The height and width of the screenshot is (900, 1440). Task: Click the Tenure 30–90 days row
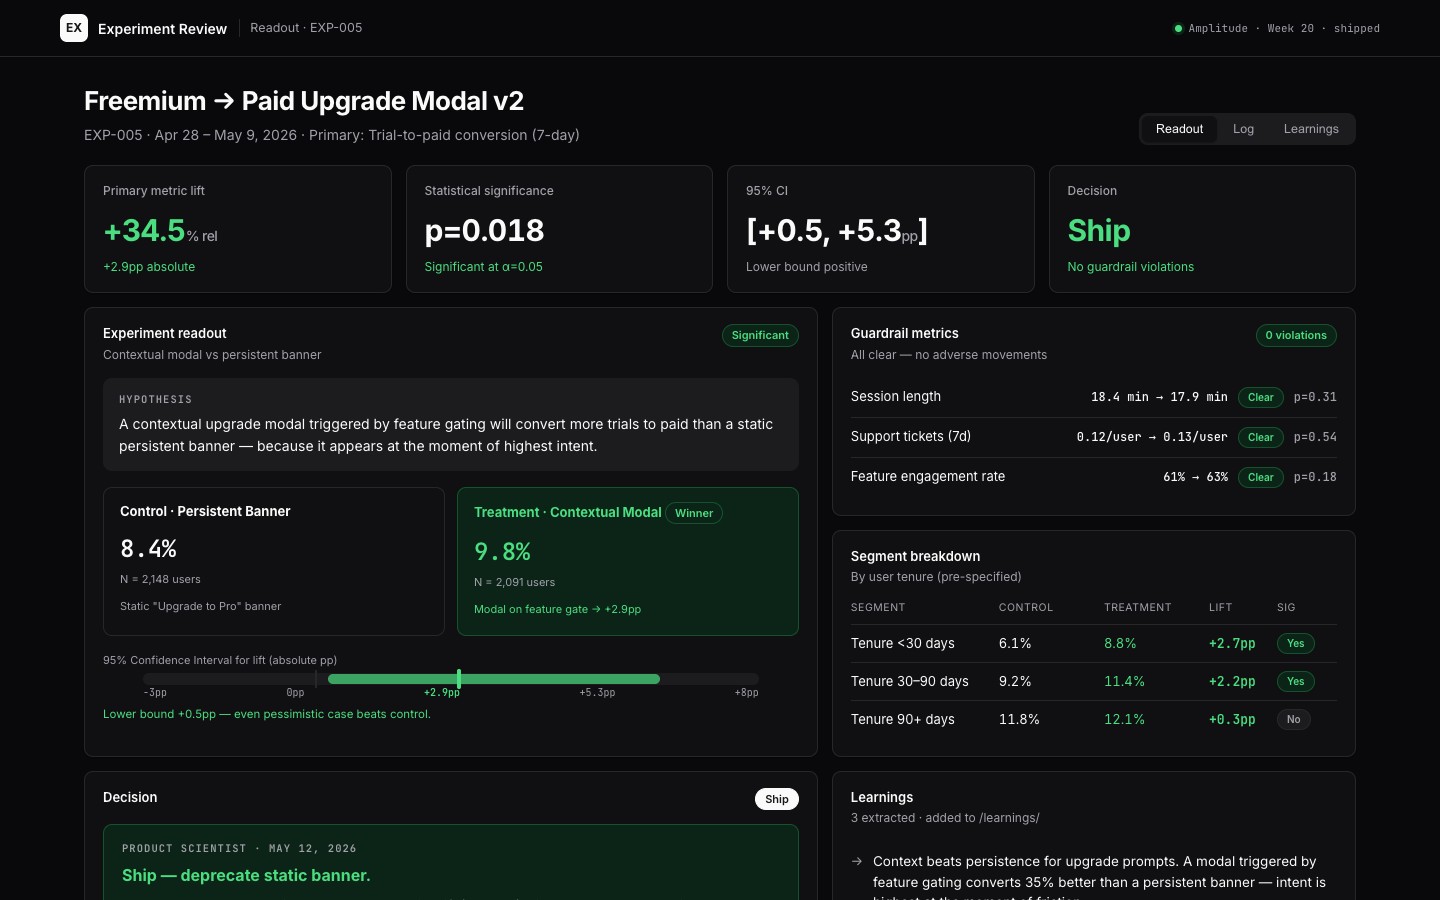click(1093, 681)
